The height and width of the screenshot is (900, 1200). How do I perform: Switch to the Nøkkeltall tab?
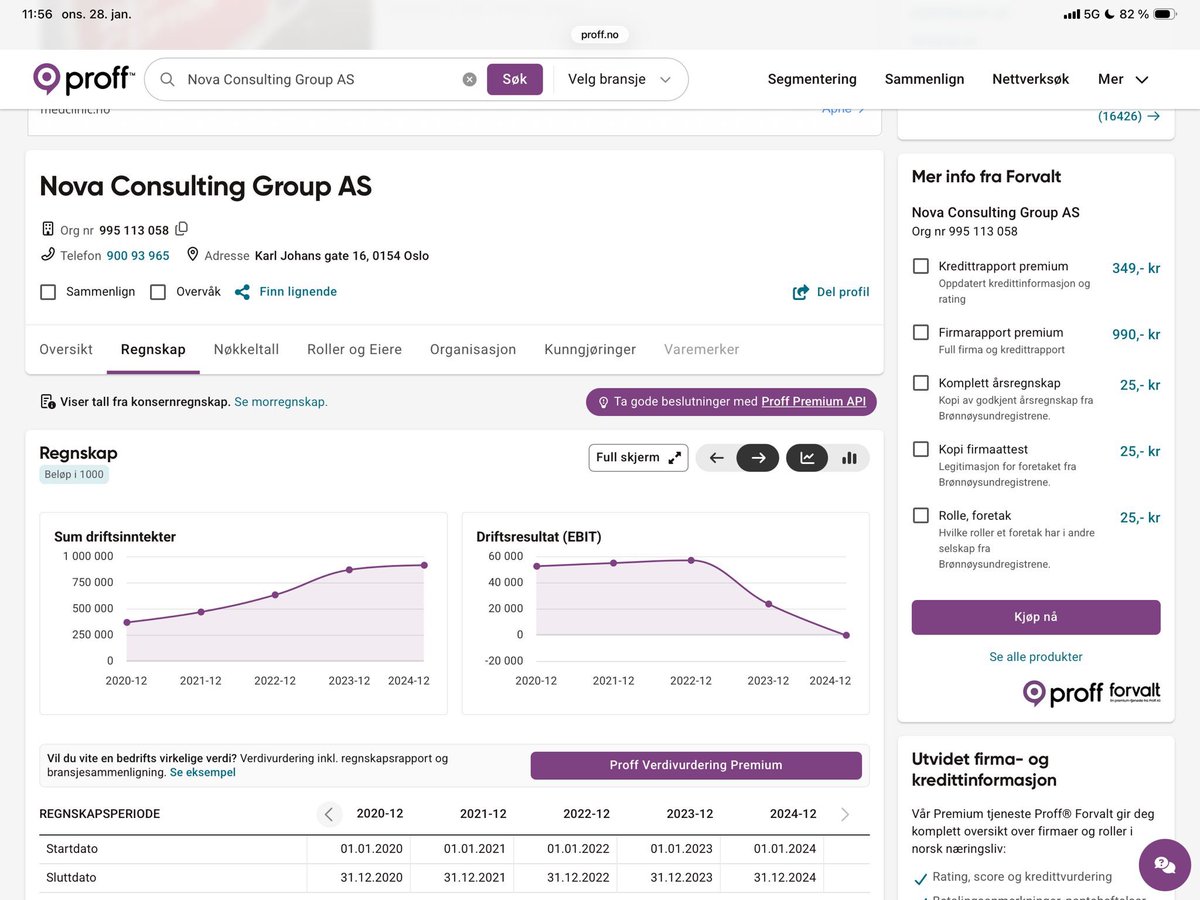point(246,349)
